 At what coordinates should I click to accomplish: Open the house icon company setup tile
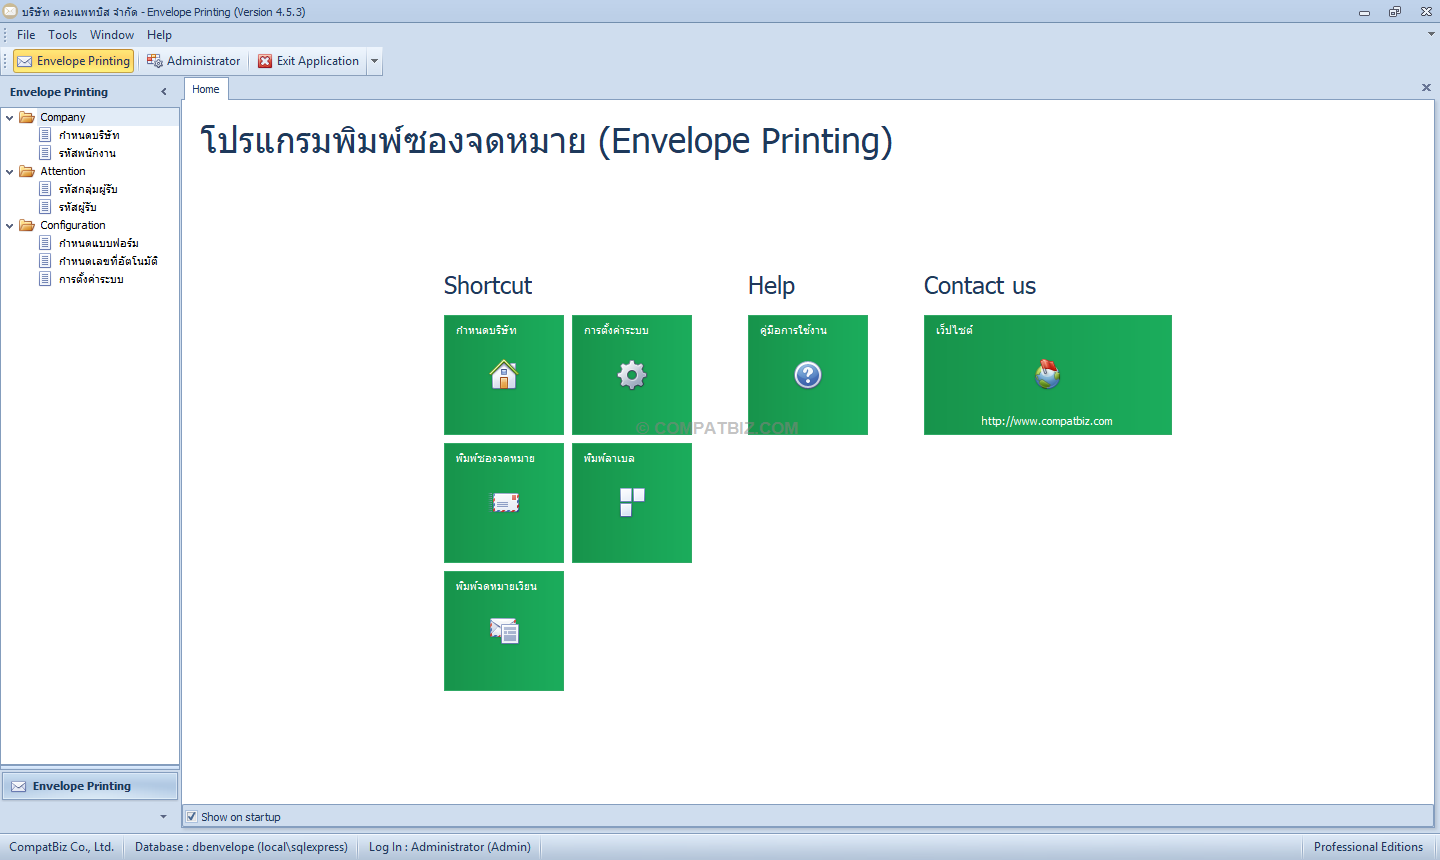(504, 375)
